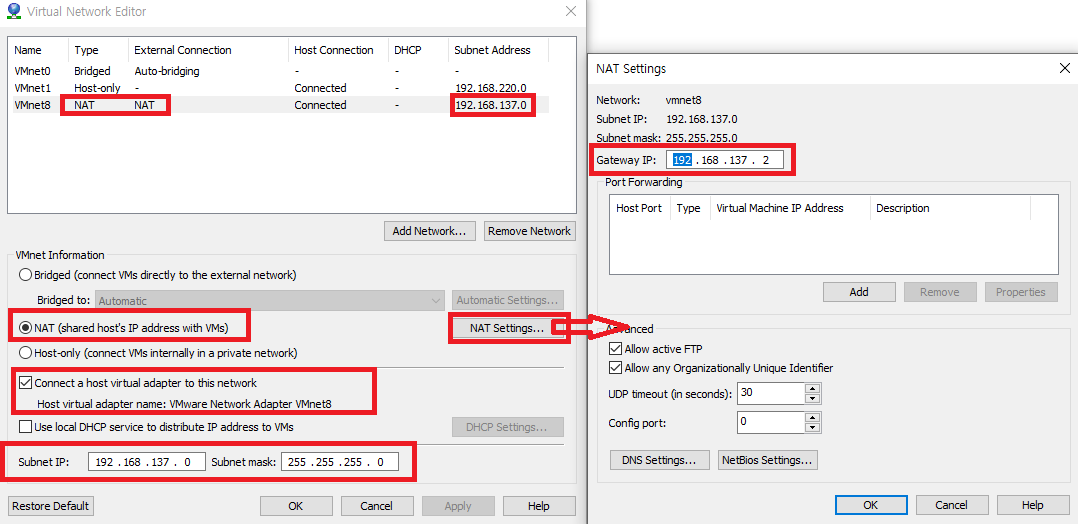
Task: Click Cancel in NAT Settings dialog
Action: pyautogui.click(x=952, y=505)
